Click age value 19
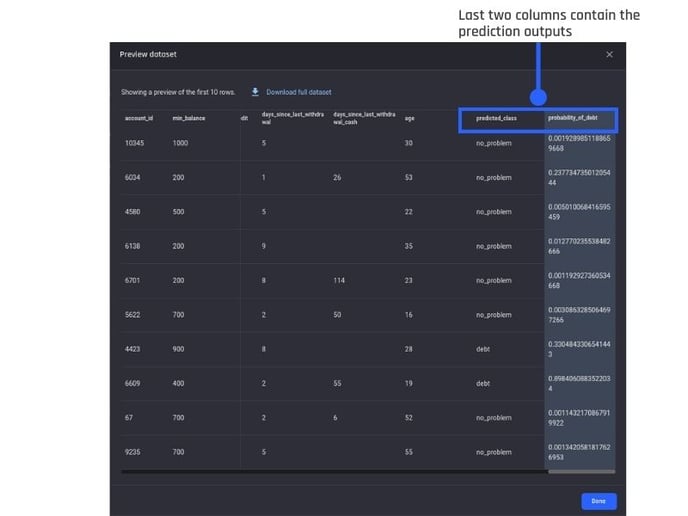The height and width of the screenshot is (516, 688). (408, 383)
